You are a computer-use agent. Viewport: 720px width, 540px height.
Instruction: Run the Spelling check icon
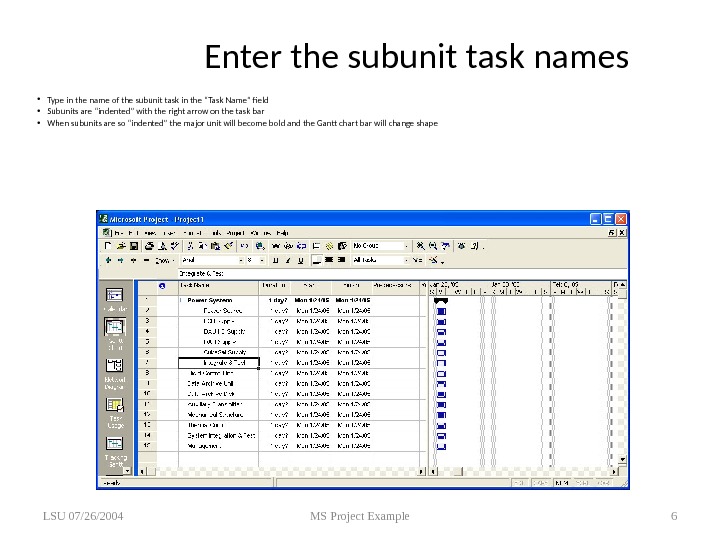tap(175, 246)
